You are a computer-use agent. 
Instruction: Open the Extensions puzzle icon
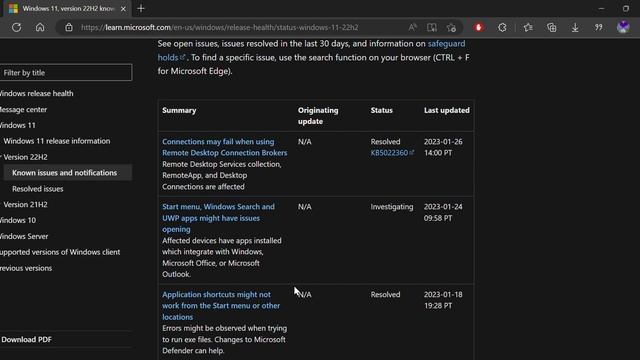coord(502,27)
